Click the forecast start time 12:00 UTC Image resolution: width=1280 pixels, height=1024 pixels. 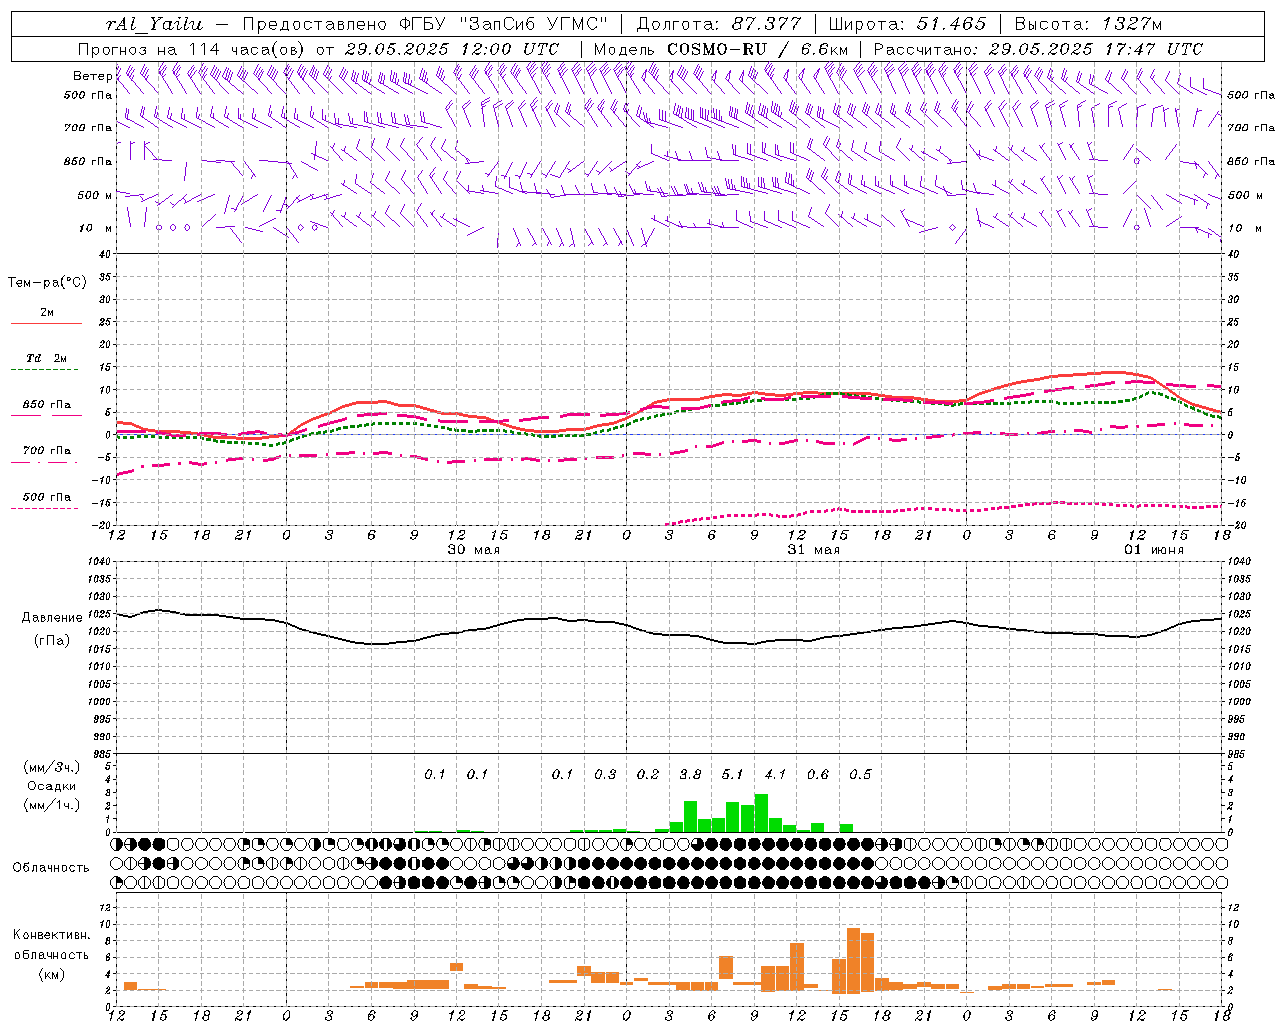(x=509, y=49)
